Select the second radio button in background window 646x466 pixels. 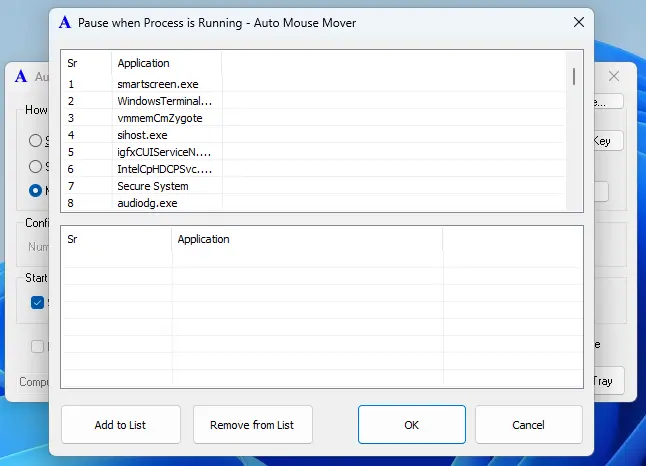point(35,166)
